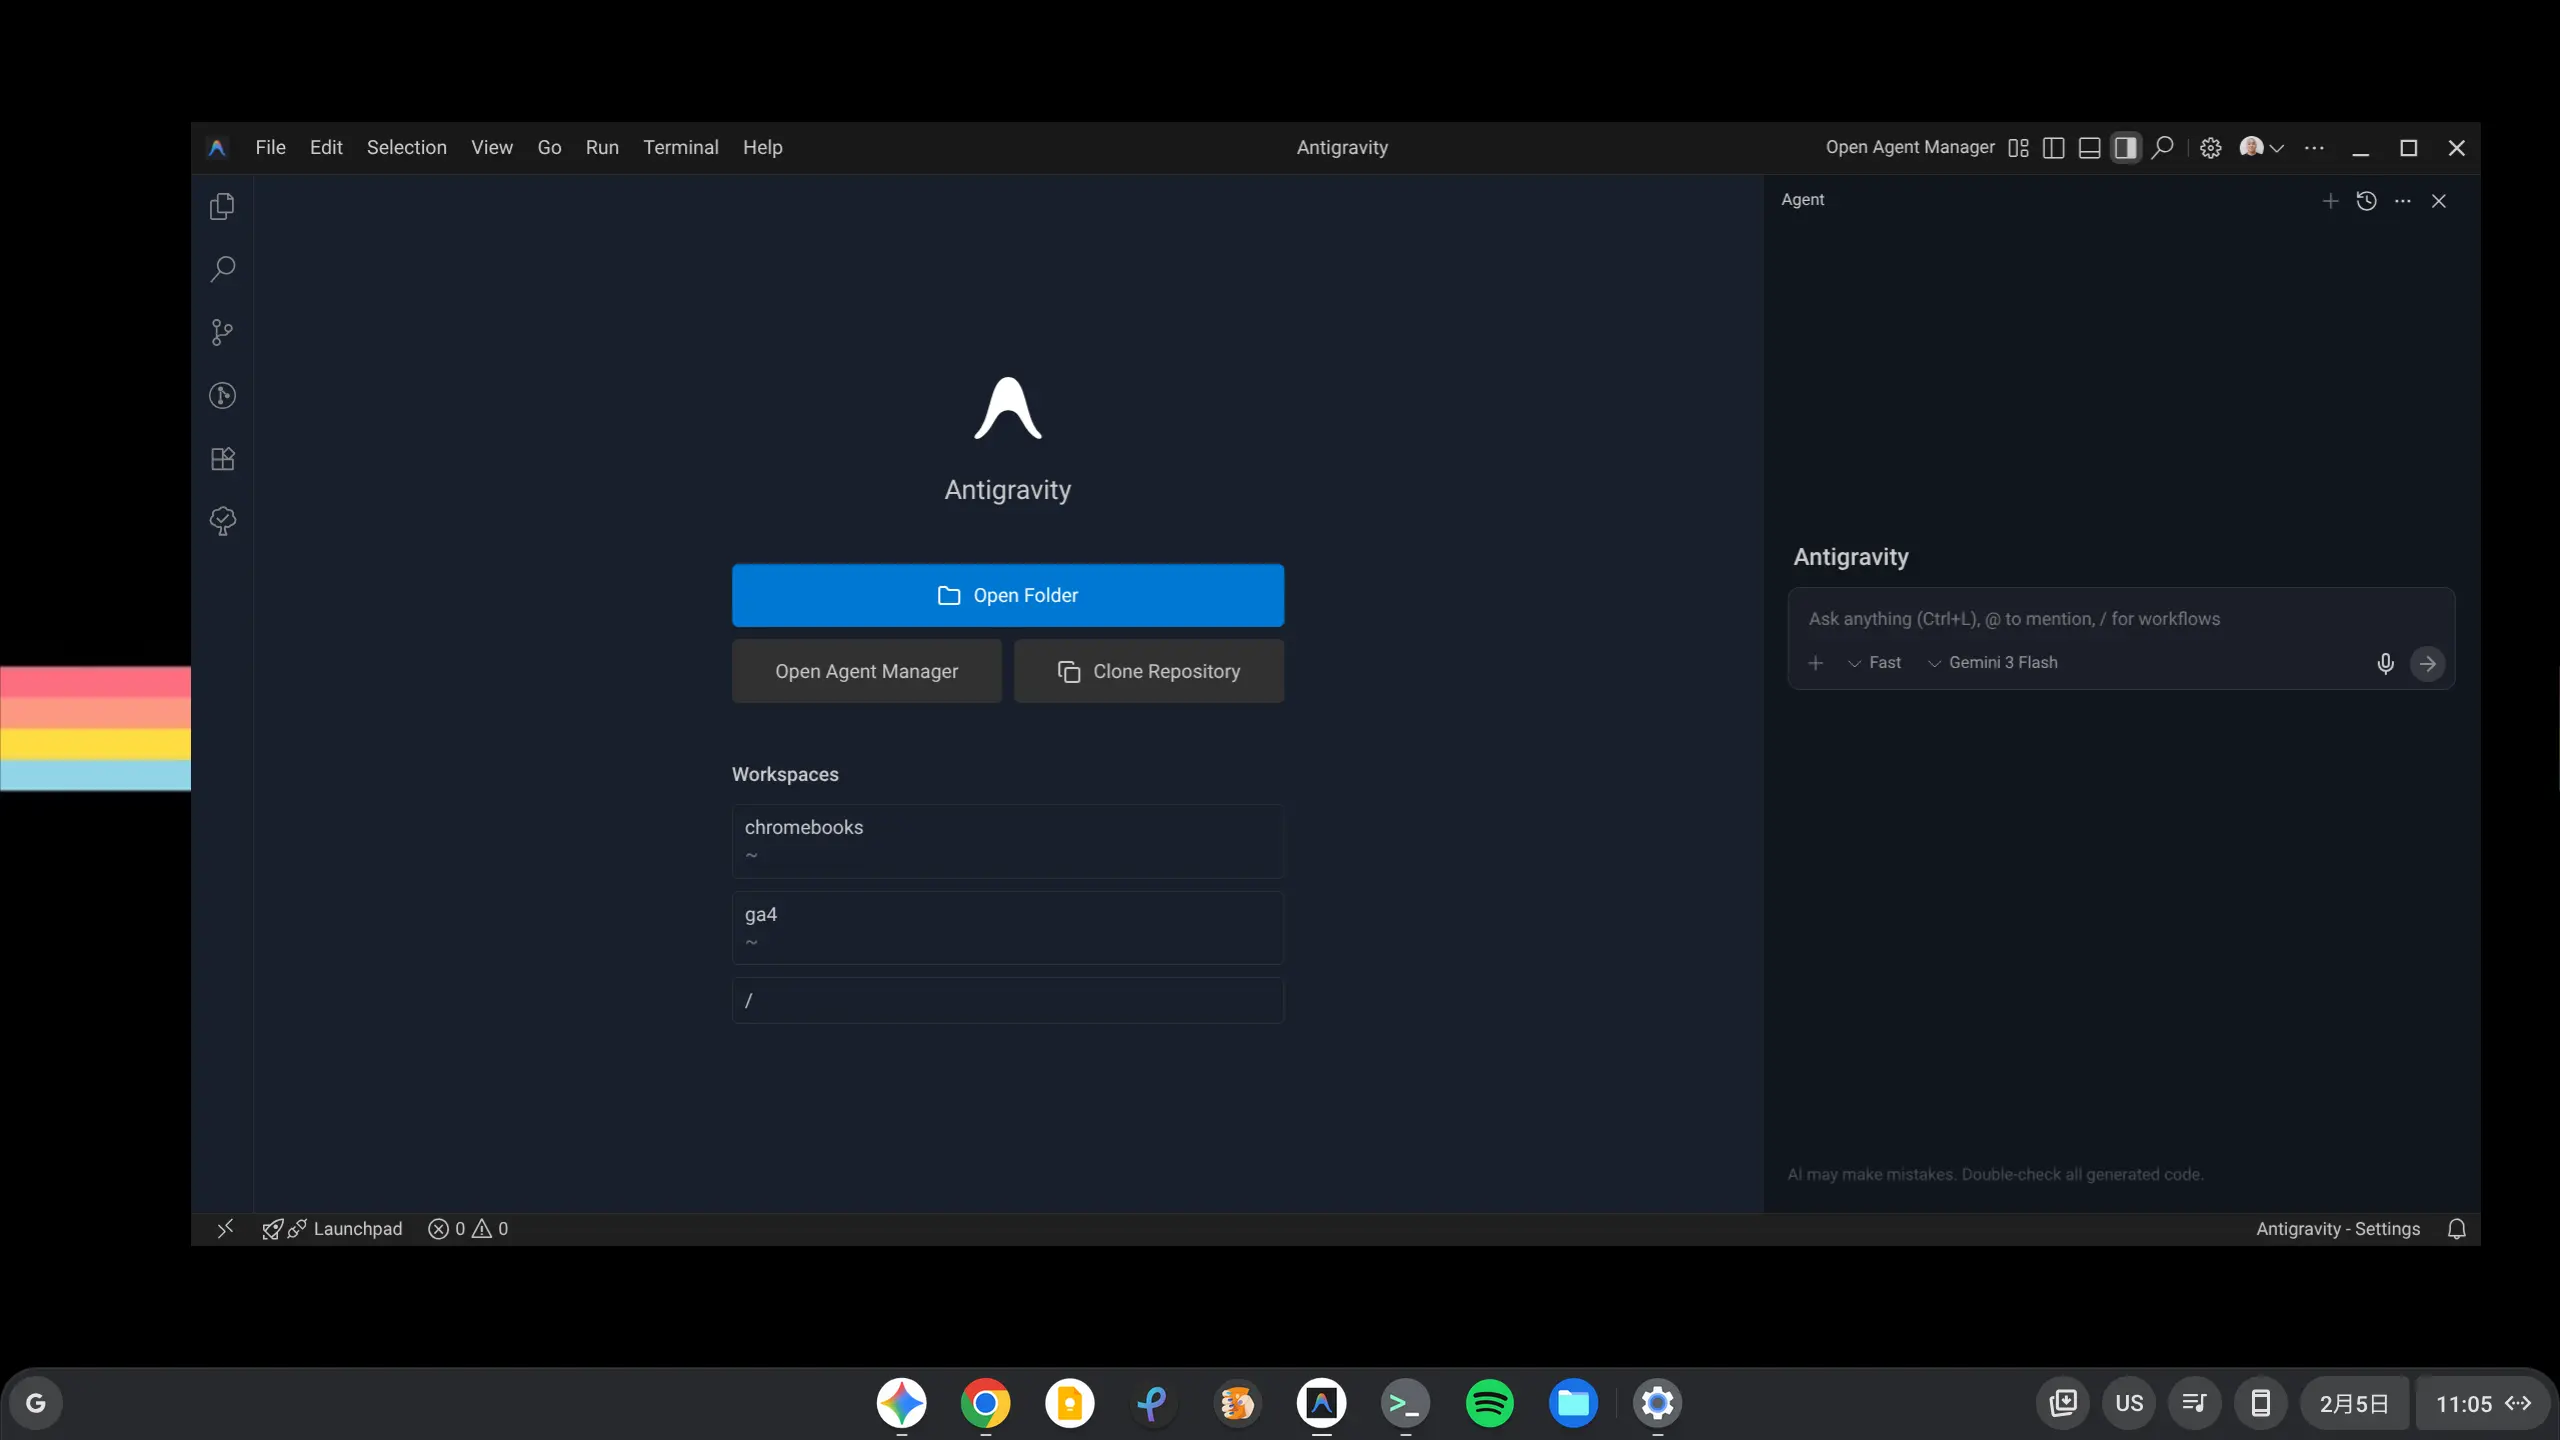
Task: Open Google Keep from the shelf
Action: point(1069,1403)
